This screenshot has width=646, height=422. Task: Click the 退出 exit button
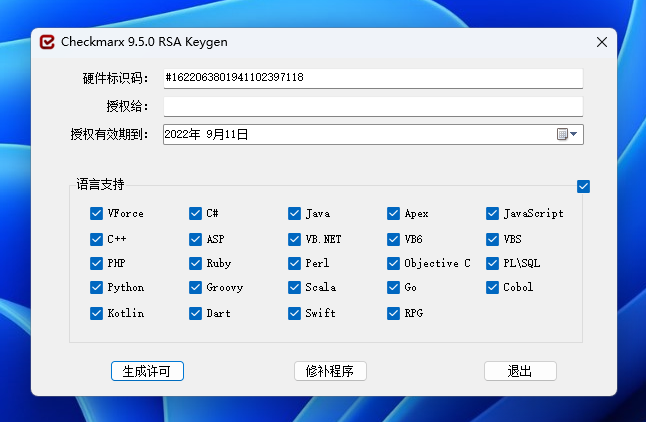[x=520, y=371]
